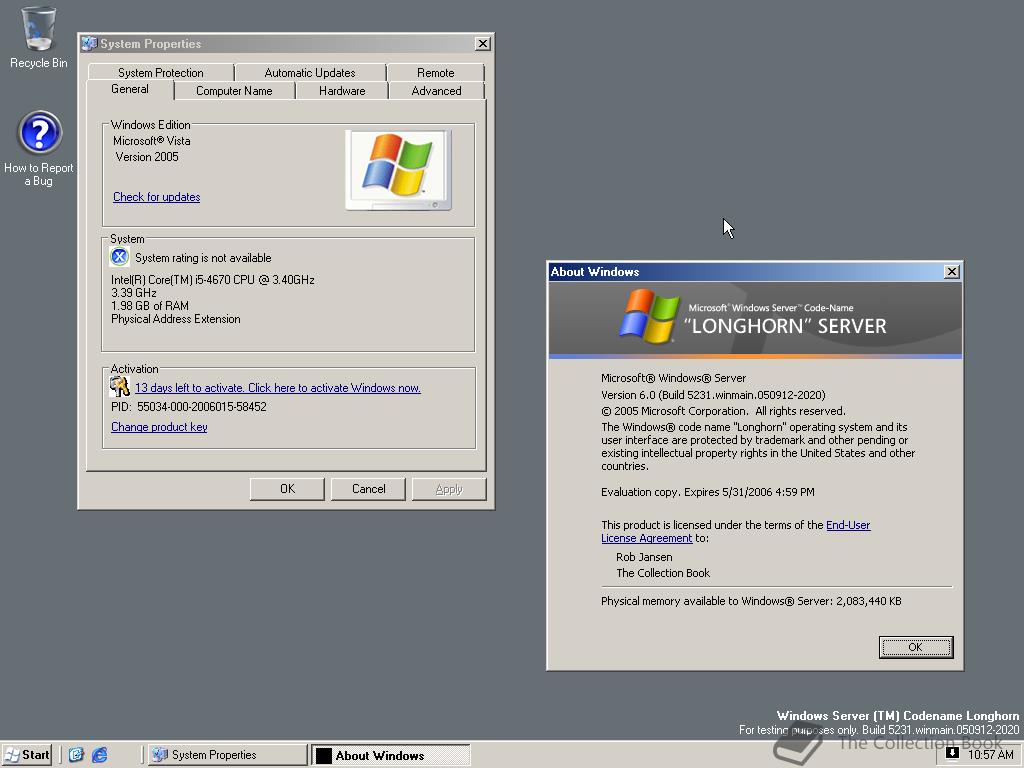Select About Windows taskbar button
This screenshot has width=1024, height=768.
click(391, 755)
